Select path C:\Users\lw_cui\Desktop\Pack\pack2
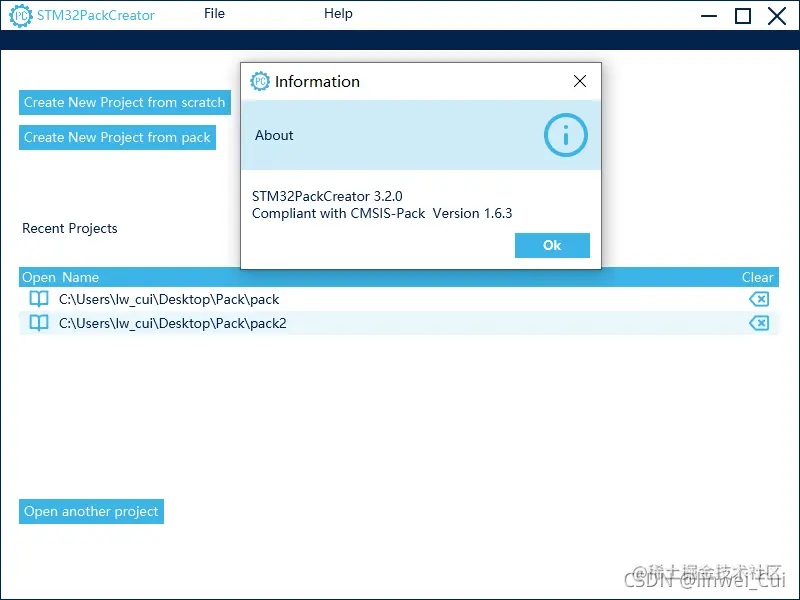800x600 pixels. (x=172, y=323)
